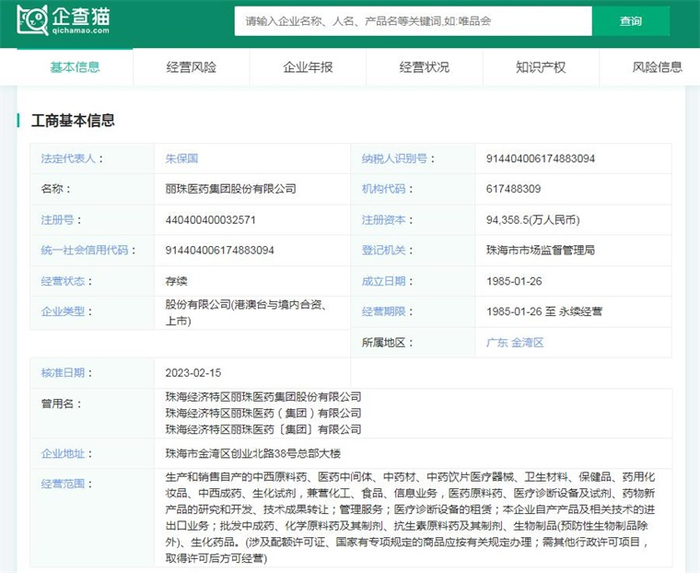Viewport: 700px width, 573px height.
Task: View the 风险信息 tab
Action: point(657,67)
